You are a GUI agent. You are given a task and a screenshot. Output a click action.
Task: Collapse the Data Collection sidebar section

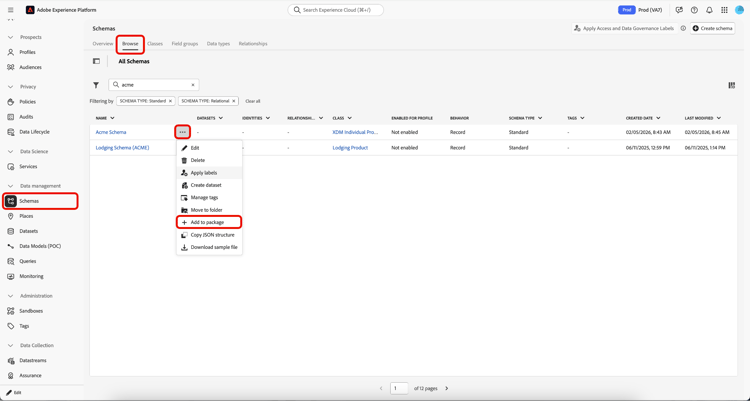click(x=11, y=345)
